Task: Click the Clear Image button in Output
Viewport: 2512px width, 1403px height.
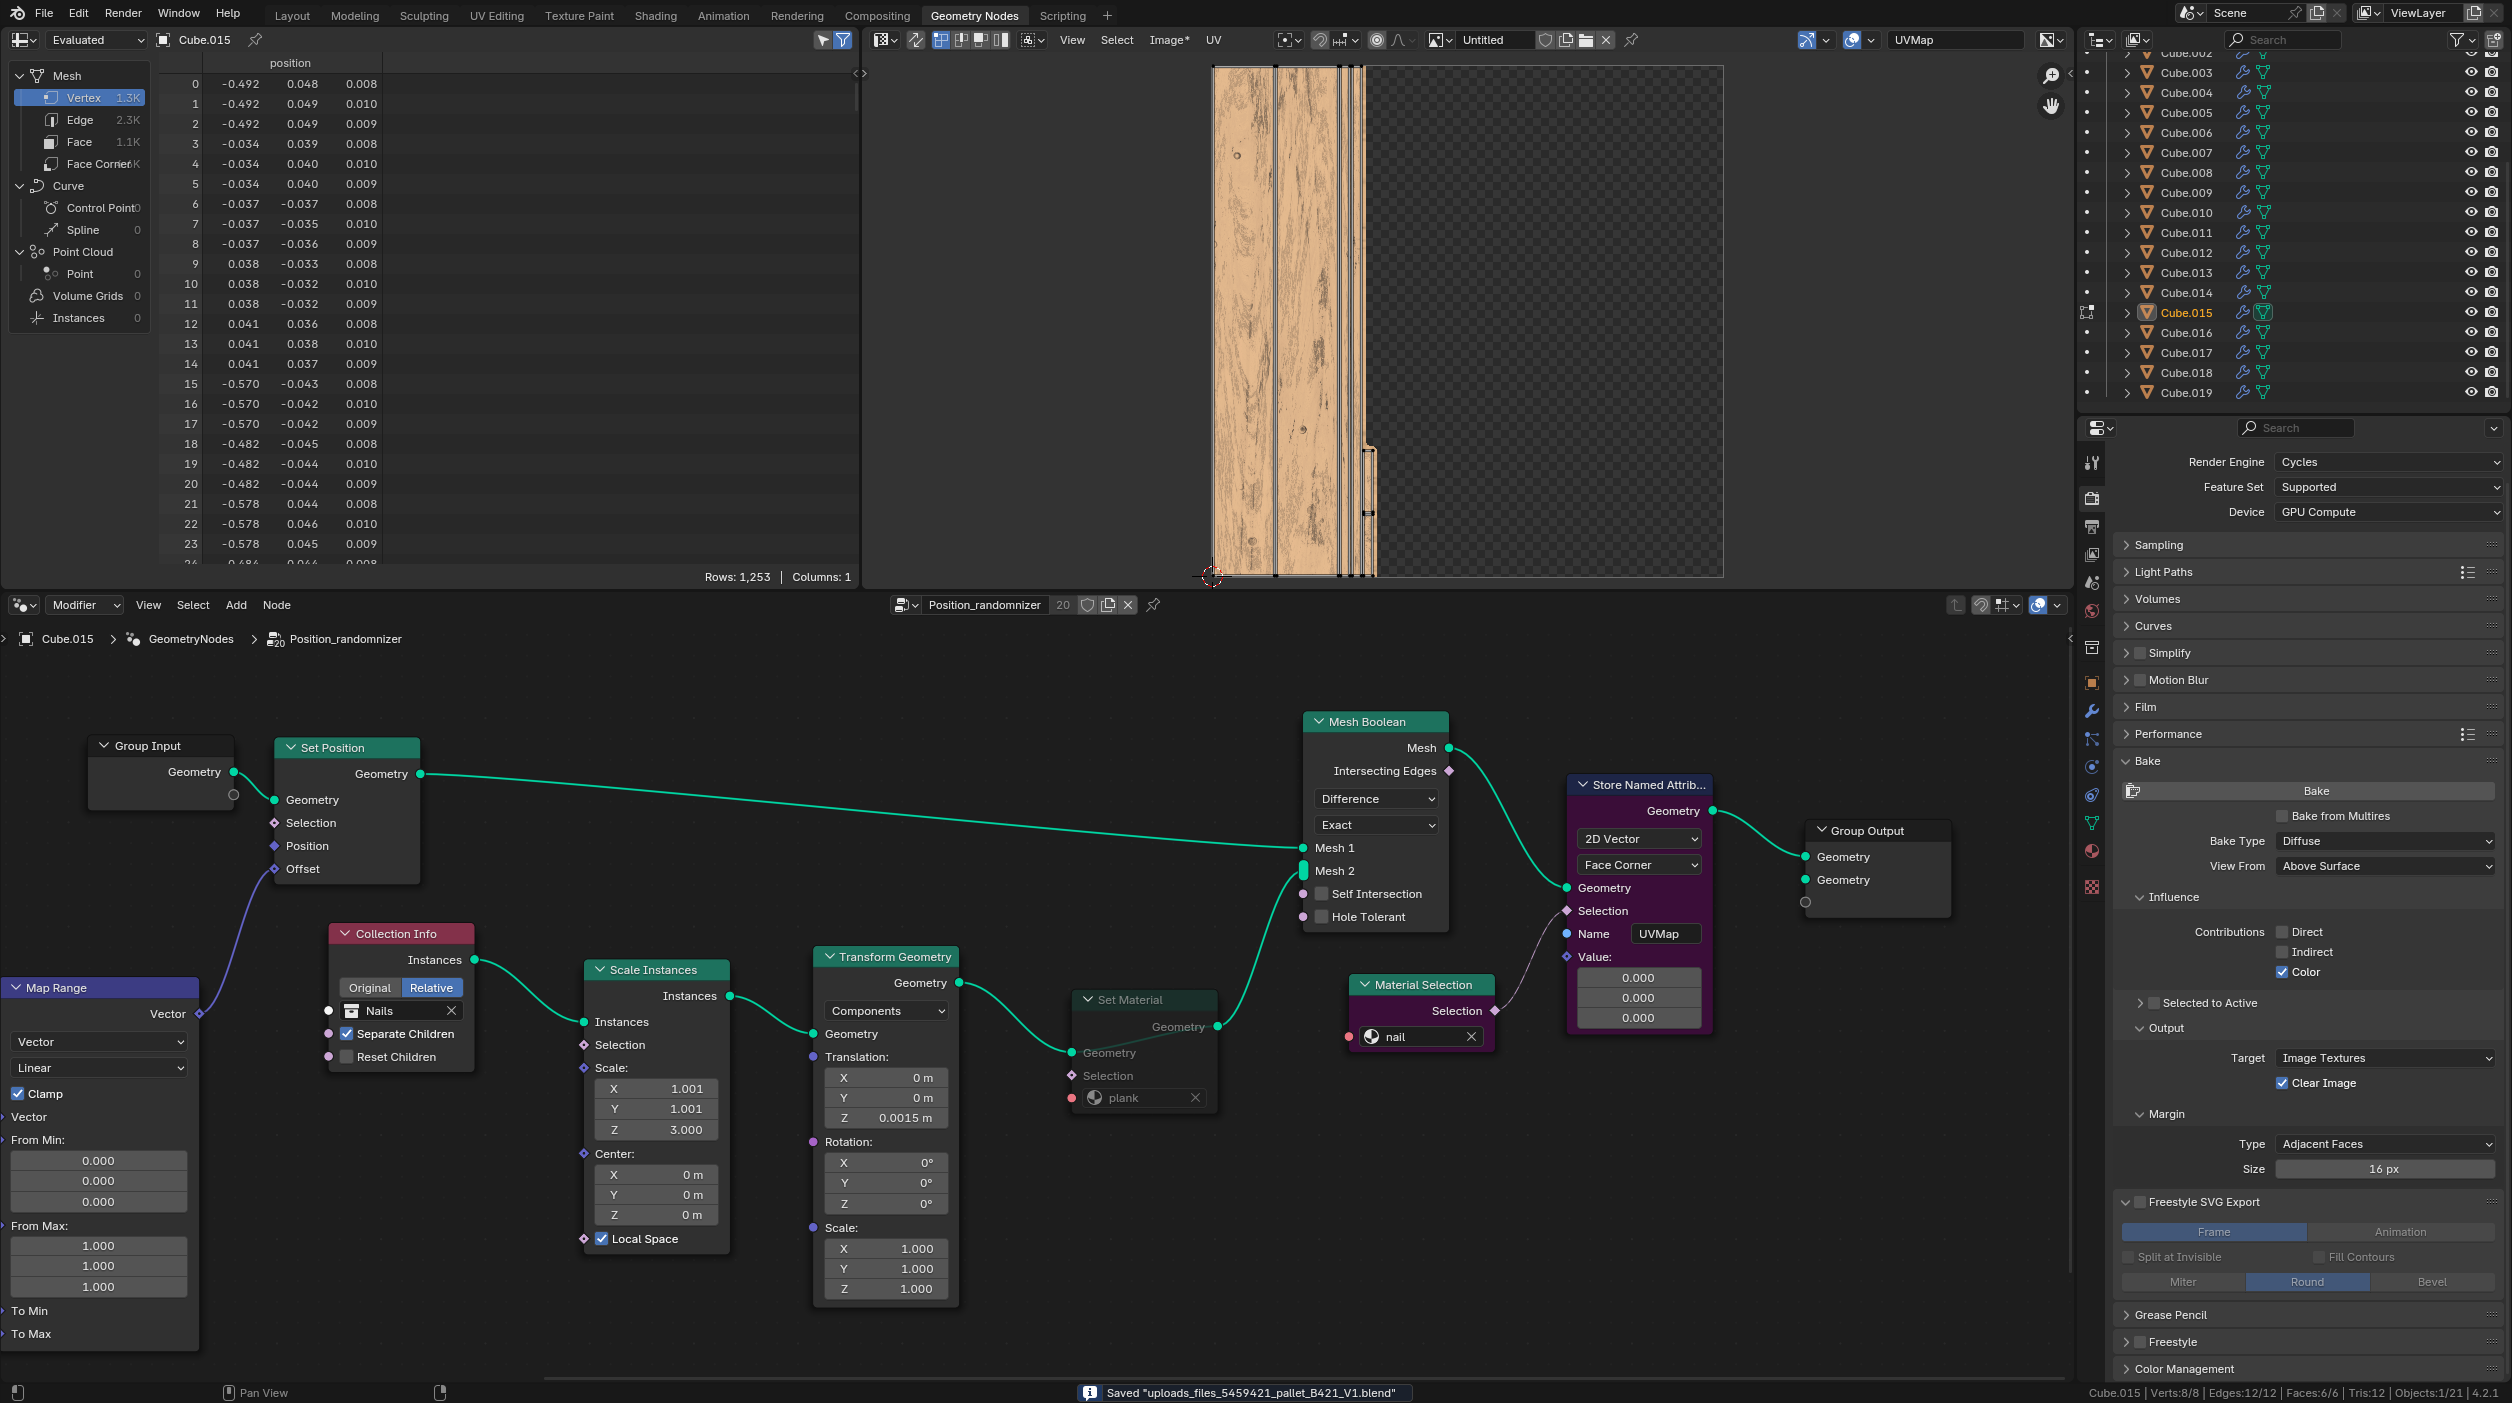Action: click(2283, 1082)
